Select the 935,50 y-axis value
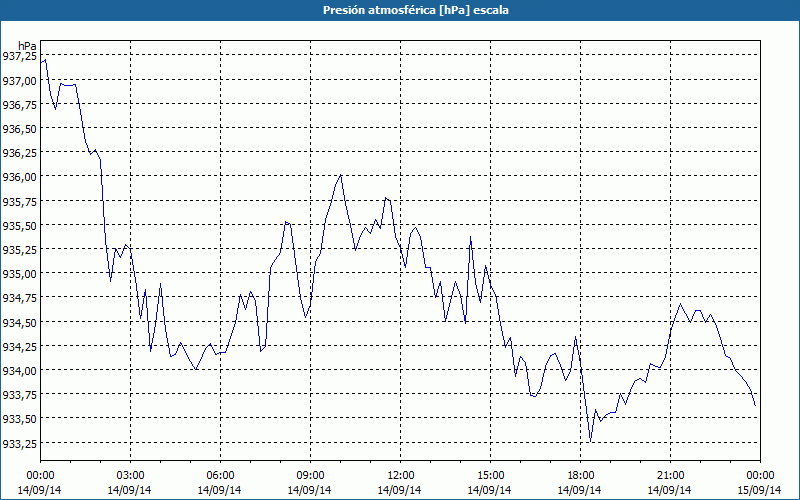Viewport: 800px width, 500px height. click(19, 226)
